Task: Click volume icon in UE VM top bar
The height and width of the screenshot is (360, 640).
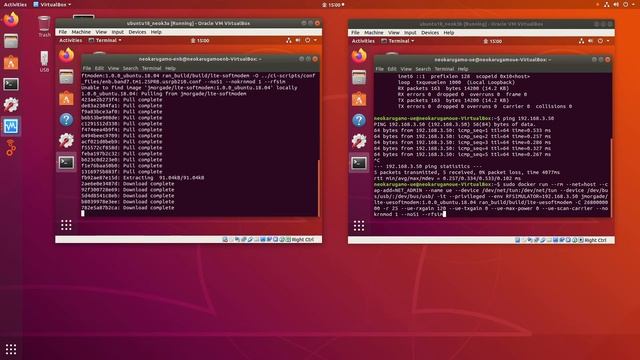Action: [591, 41]
